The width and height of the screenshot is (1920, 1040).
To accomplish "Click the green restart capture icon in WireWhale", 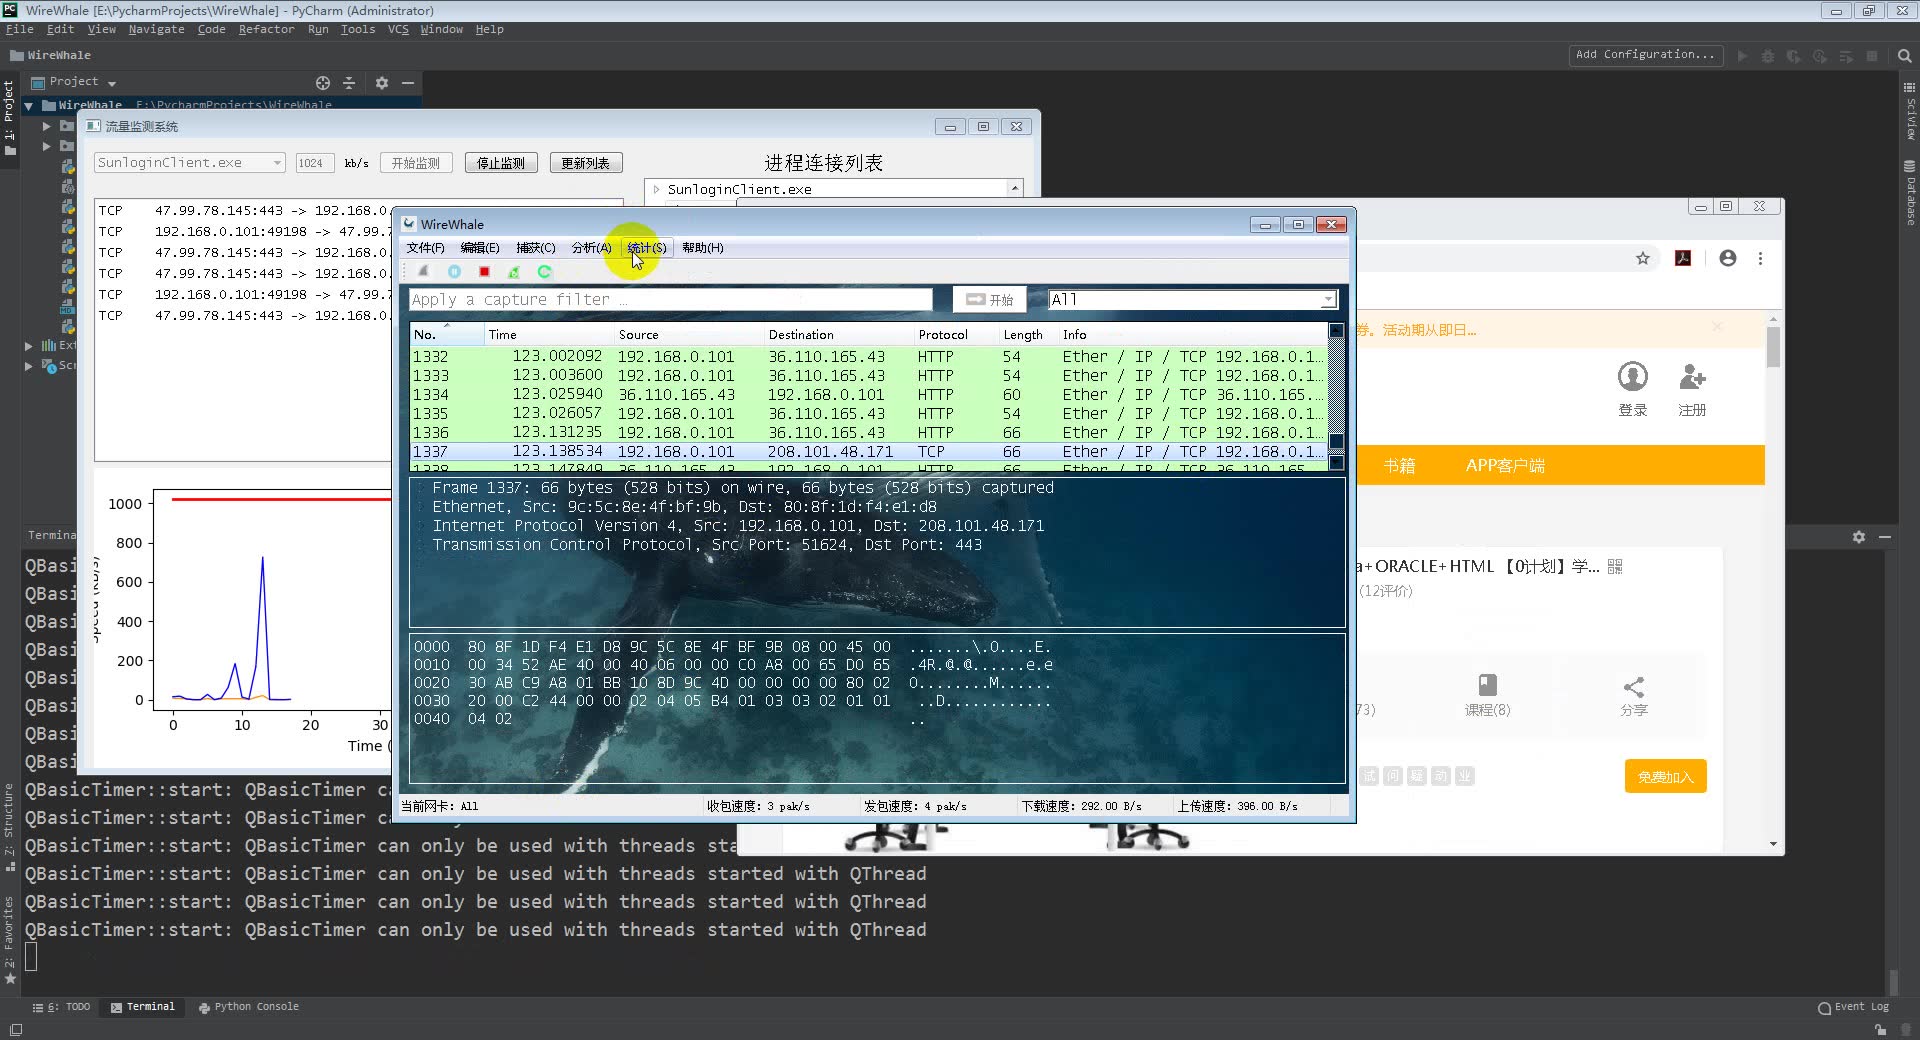I will click(x=514, y=271).
